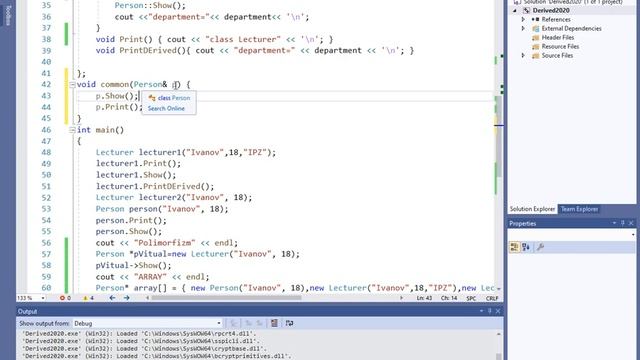This screenshot has height=360, width=640.
Task: Click the find message in code icon
Action: (234, 323)
